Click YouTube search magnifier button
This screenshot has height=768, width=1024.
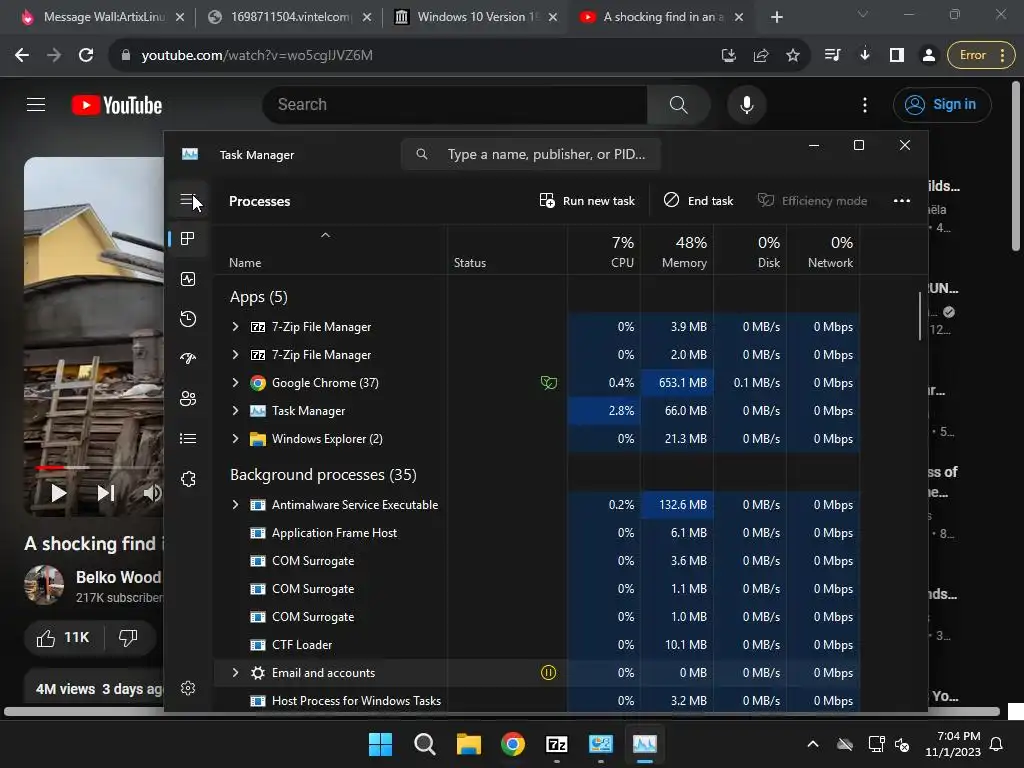coord(679,104)
